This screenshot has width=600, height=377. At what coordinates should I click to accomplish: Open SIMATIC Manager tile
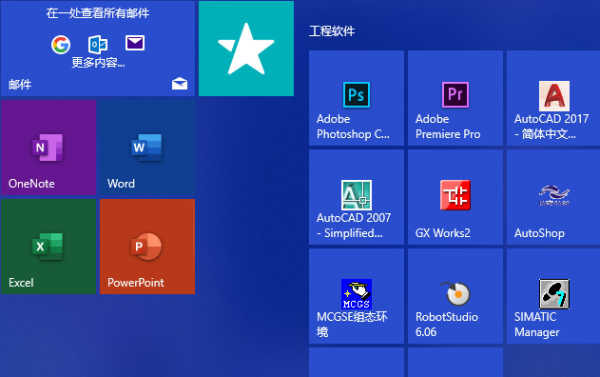click(553, 296)
